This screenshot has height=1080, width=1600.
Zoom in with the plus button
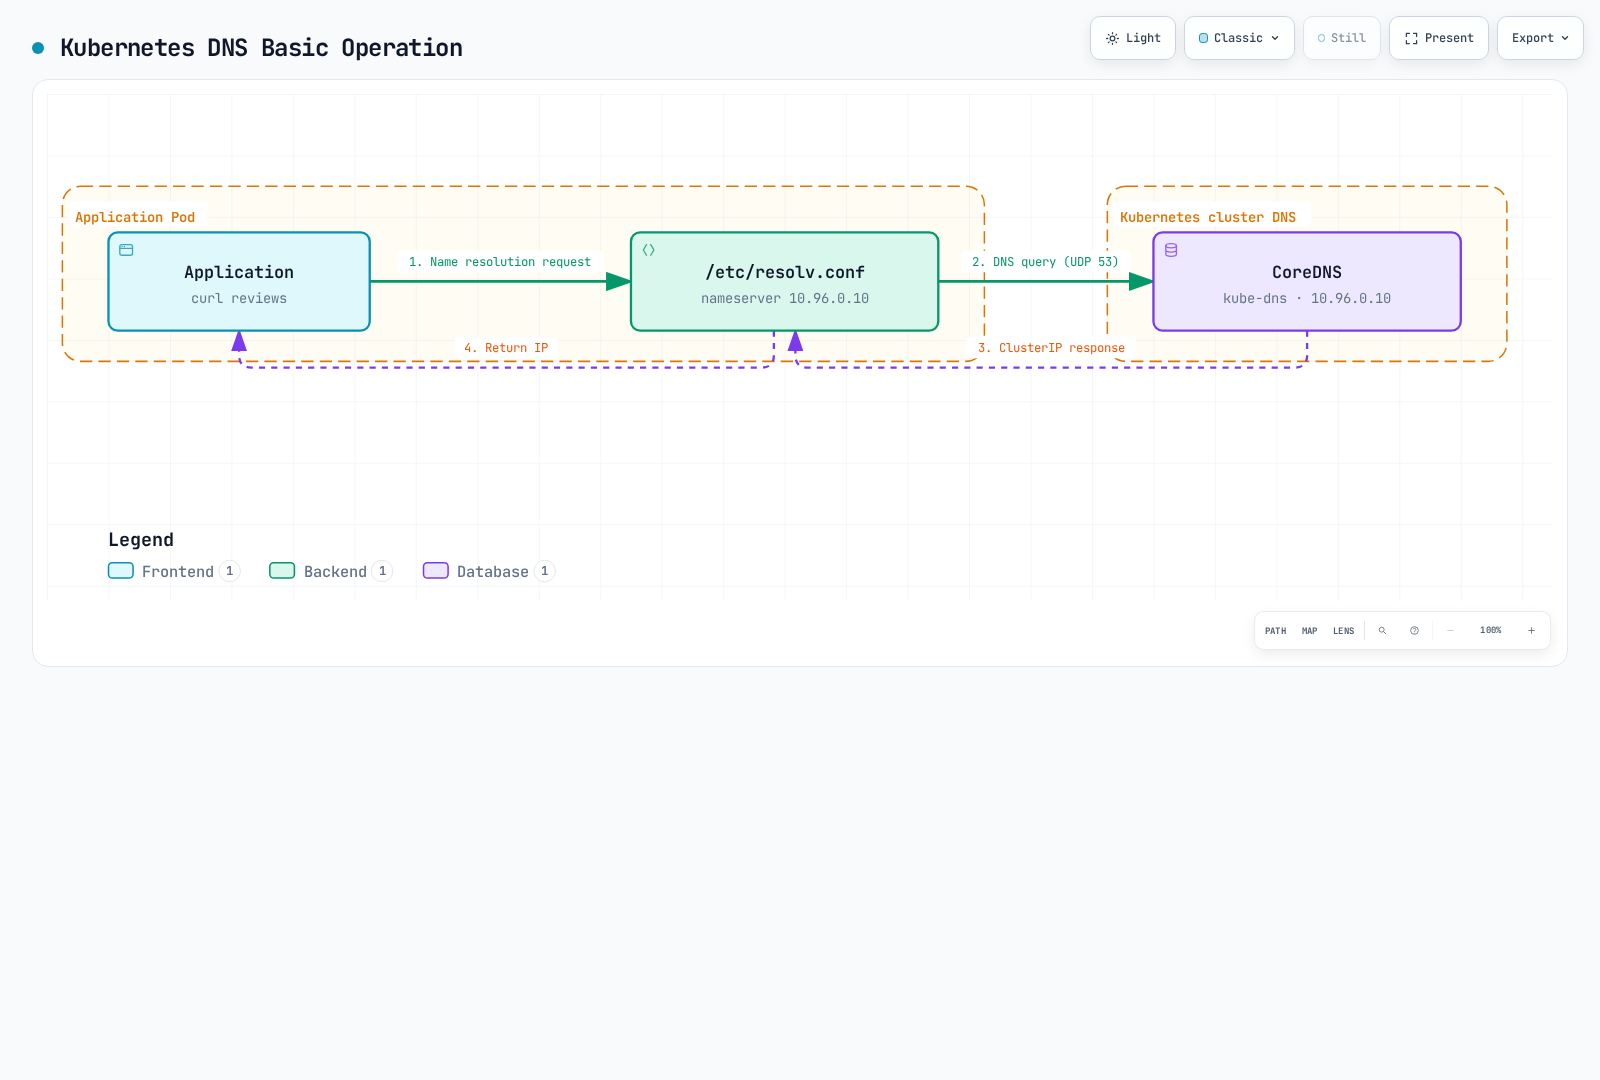point(1531,631)
